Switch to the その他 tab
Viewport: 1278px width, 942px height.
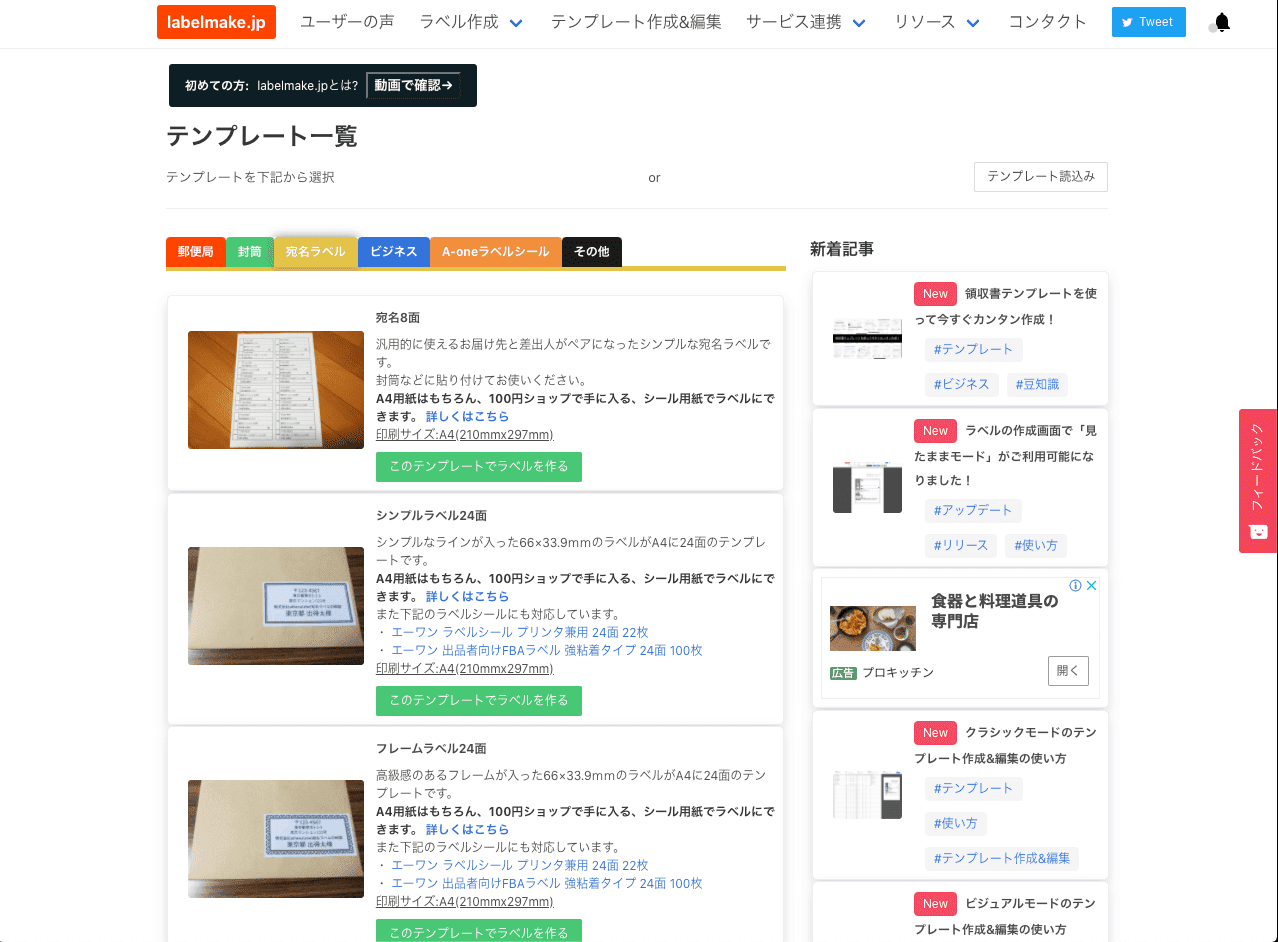tap(591, 252)
